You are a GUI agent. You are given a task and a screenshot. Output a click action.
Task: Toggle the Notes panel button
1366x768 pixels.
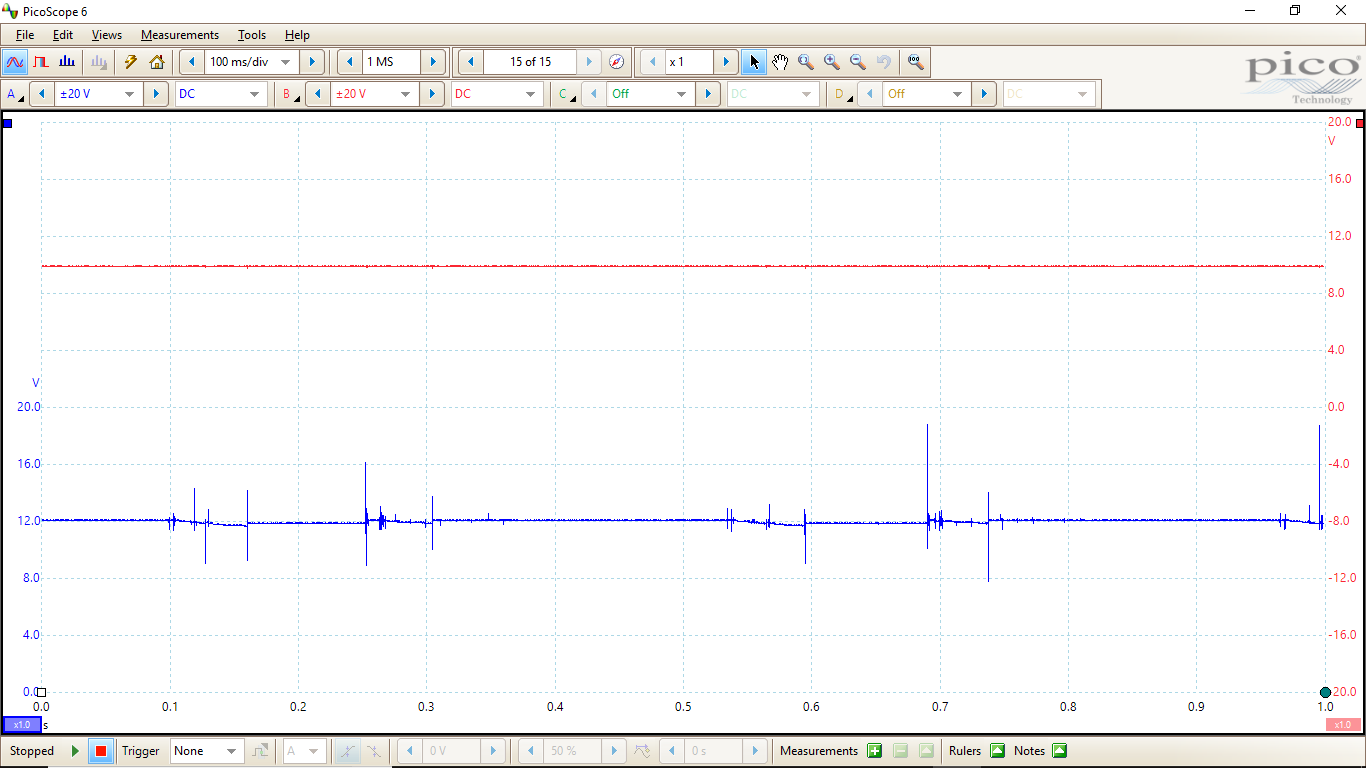tap(1059, 751)
